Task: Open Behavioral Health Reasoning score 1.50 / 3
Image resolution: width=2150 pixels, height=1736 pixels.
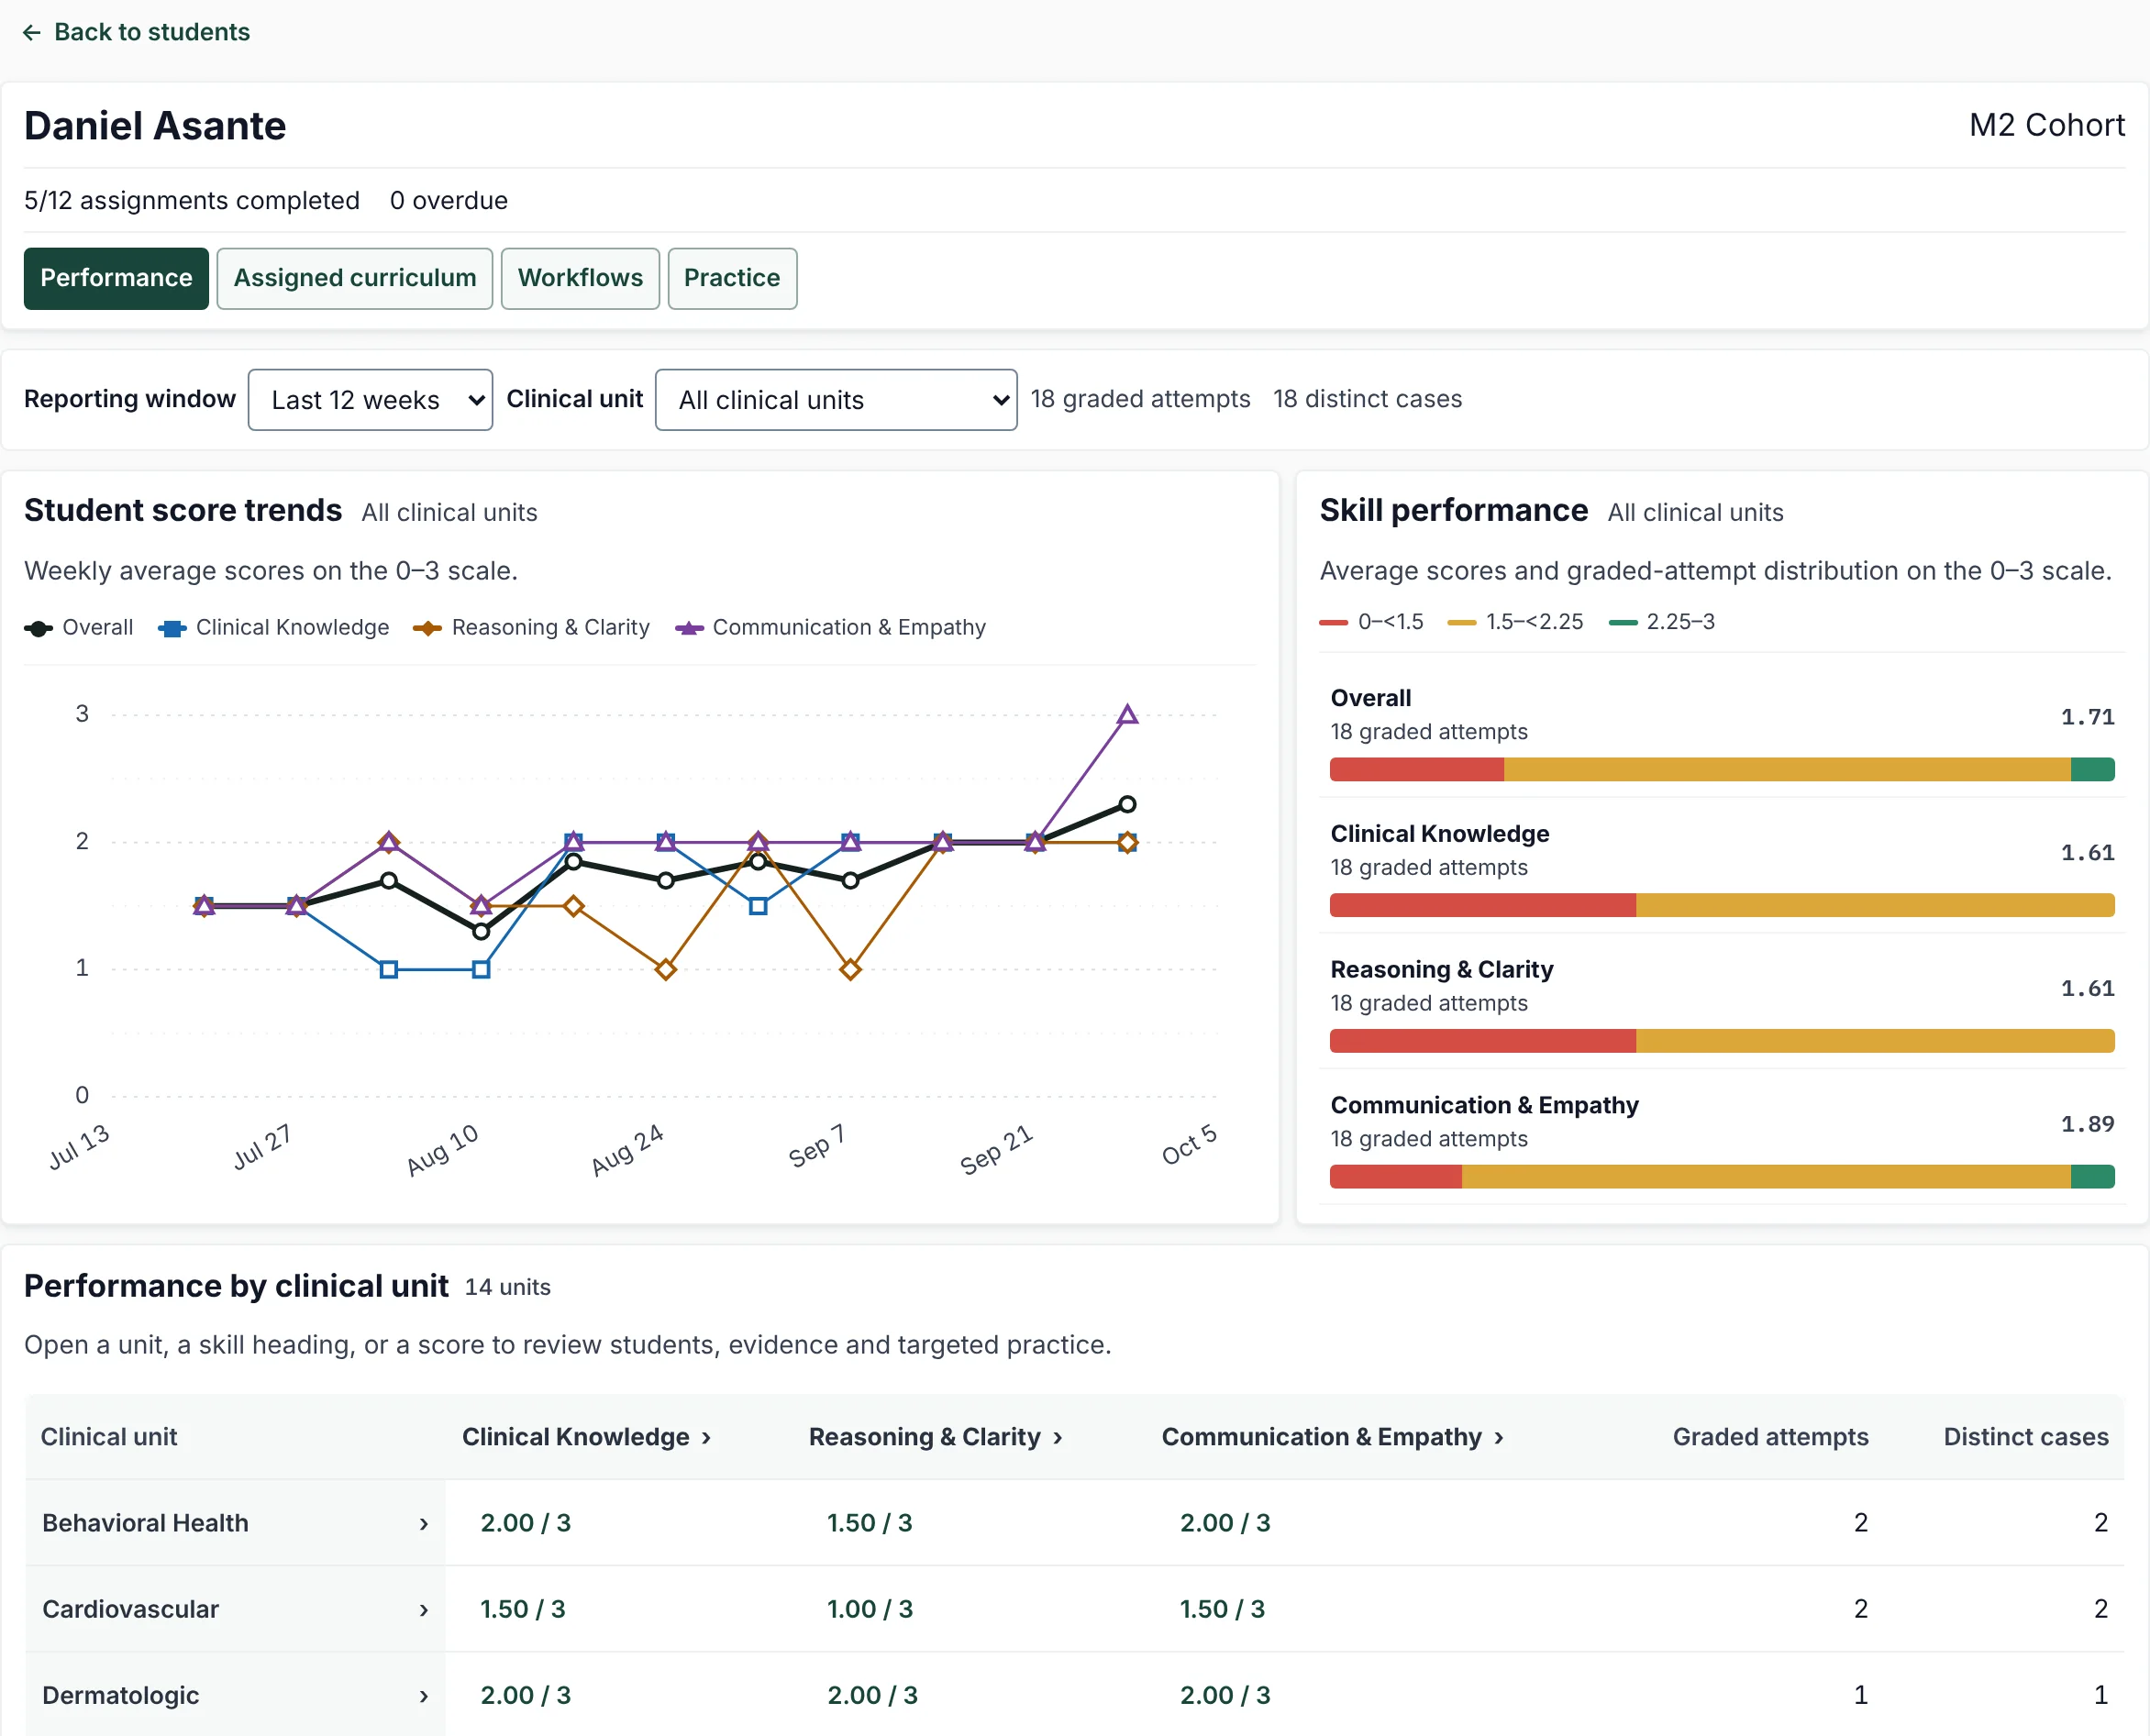Action: (869, 1523)
